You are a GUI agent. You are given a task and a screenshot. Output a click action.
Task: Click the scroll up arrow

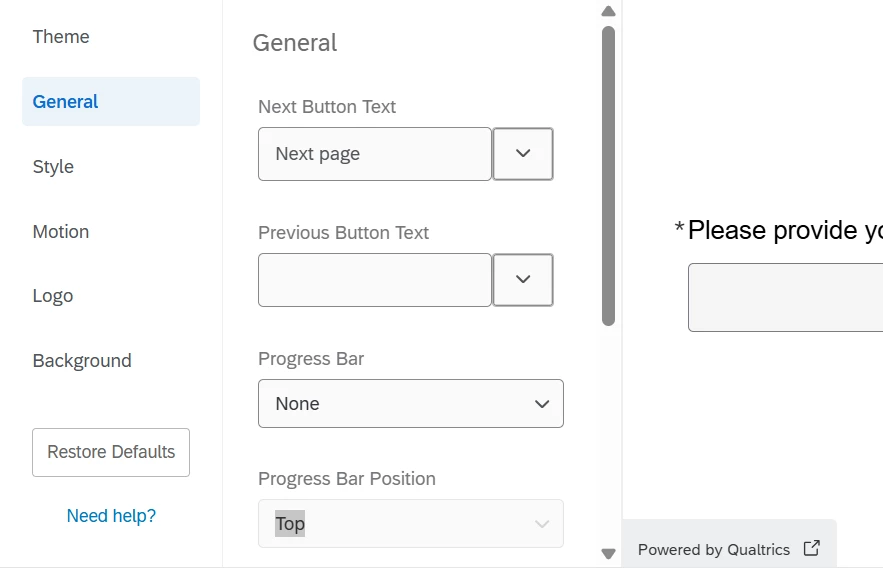coord(608,11)
